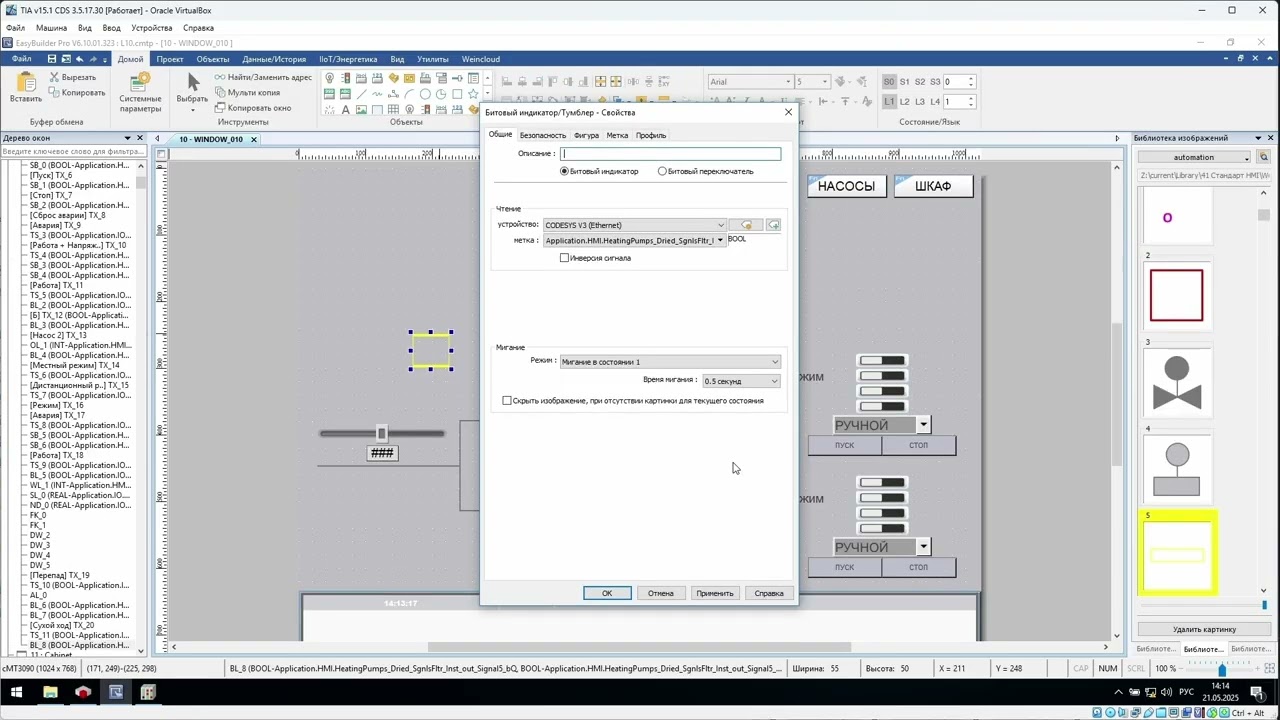Click the zoom slider in status bar
This screenshot has height=720, width=1280.
(1222, 668)
